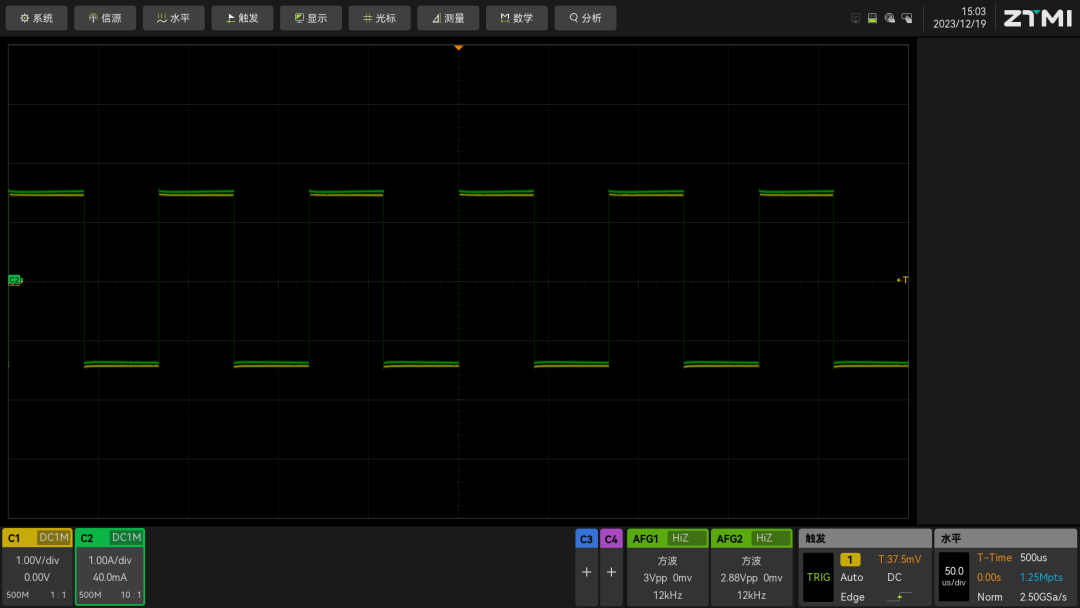Edit AFG2 12kHz frequency value

pyautogui.click(x=751, y=595)
